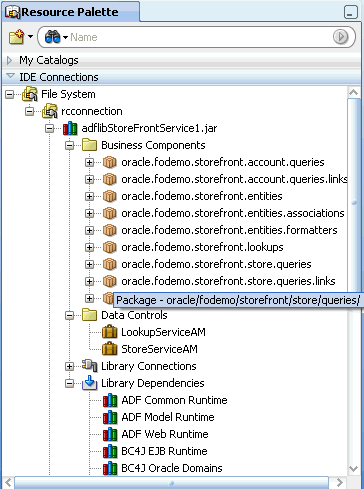Expand the package node hidden behind tooltip
Screen dimensions: 364x489
89,298
